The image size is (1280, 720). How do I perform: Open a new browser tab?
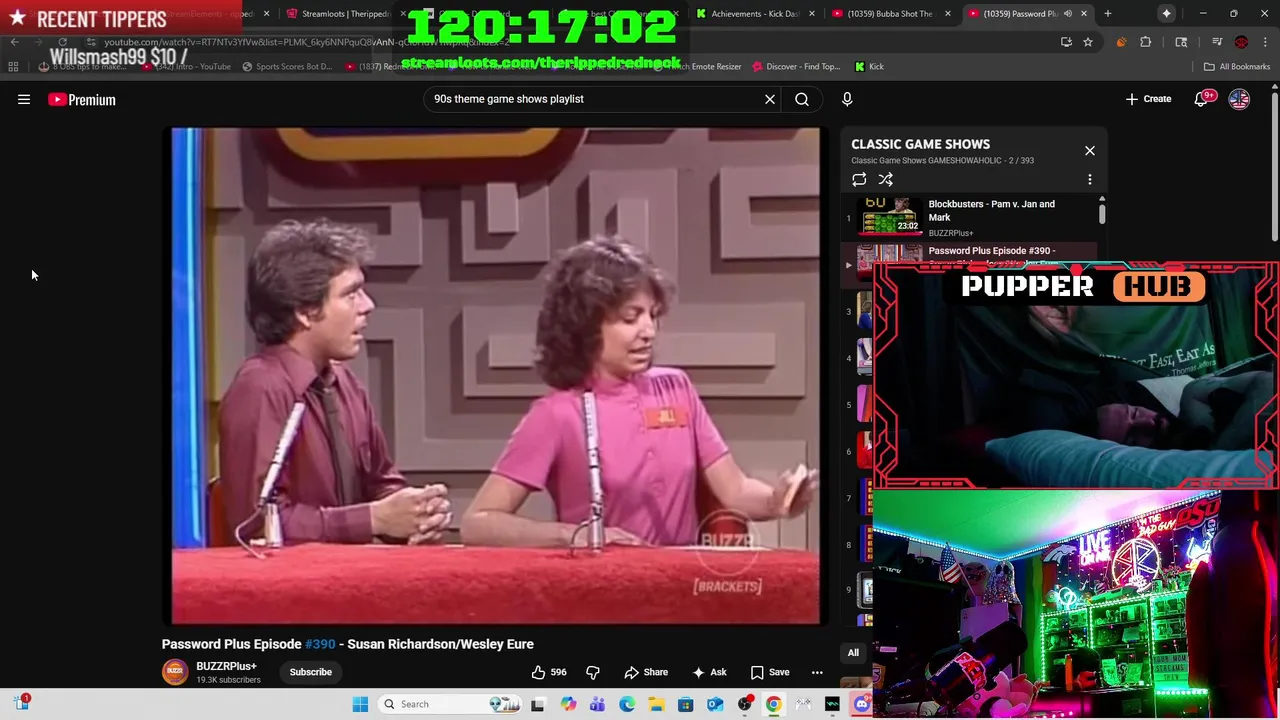(x=1107, y=14)
